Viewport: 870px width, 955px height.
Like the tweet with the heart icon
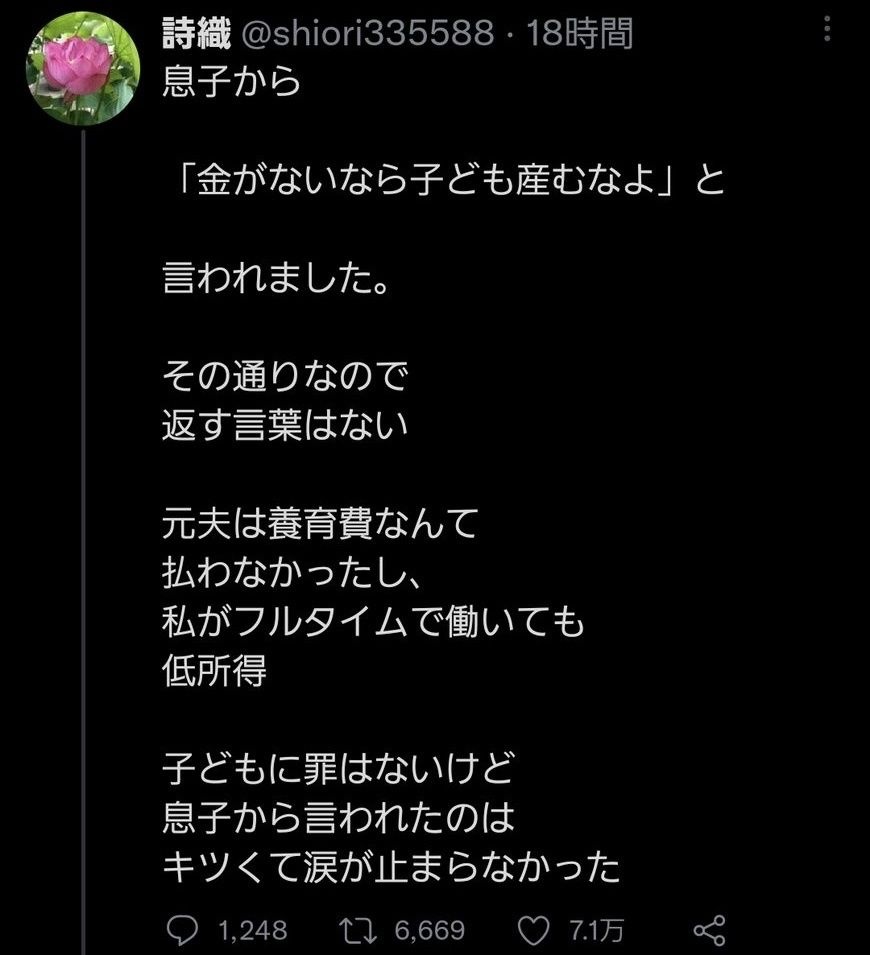pyautogui.click(x=538, y=930)
